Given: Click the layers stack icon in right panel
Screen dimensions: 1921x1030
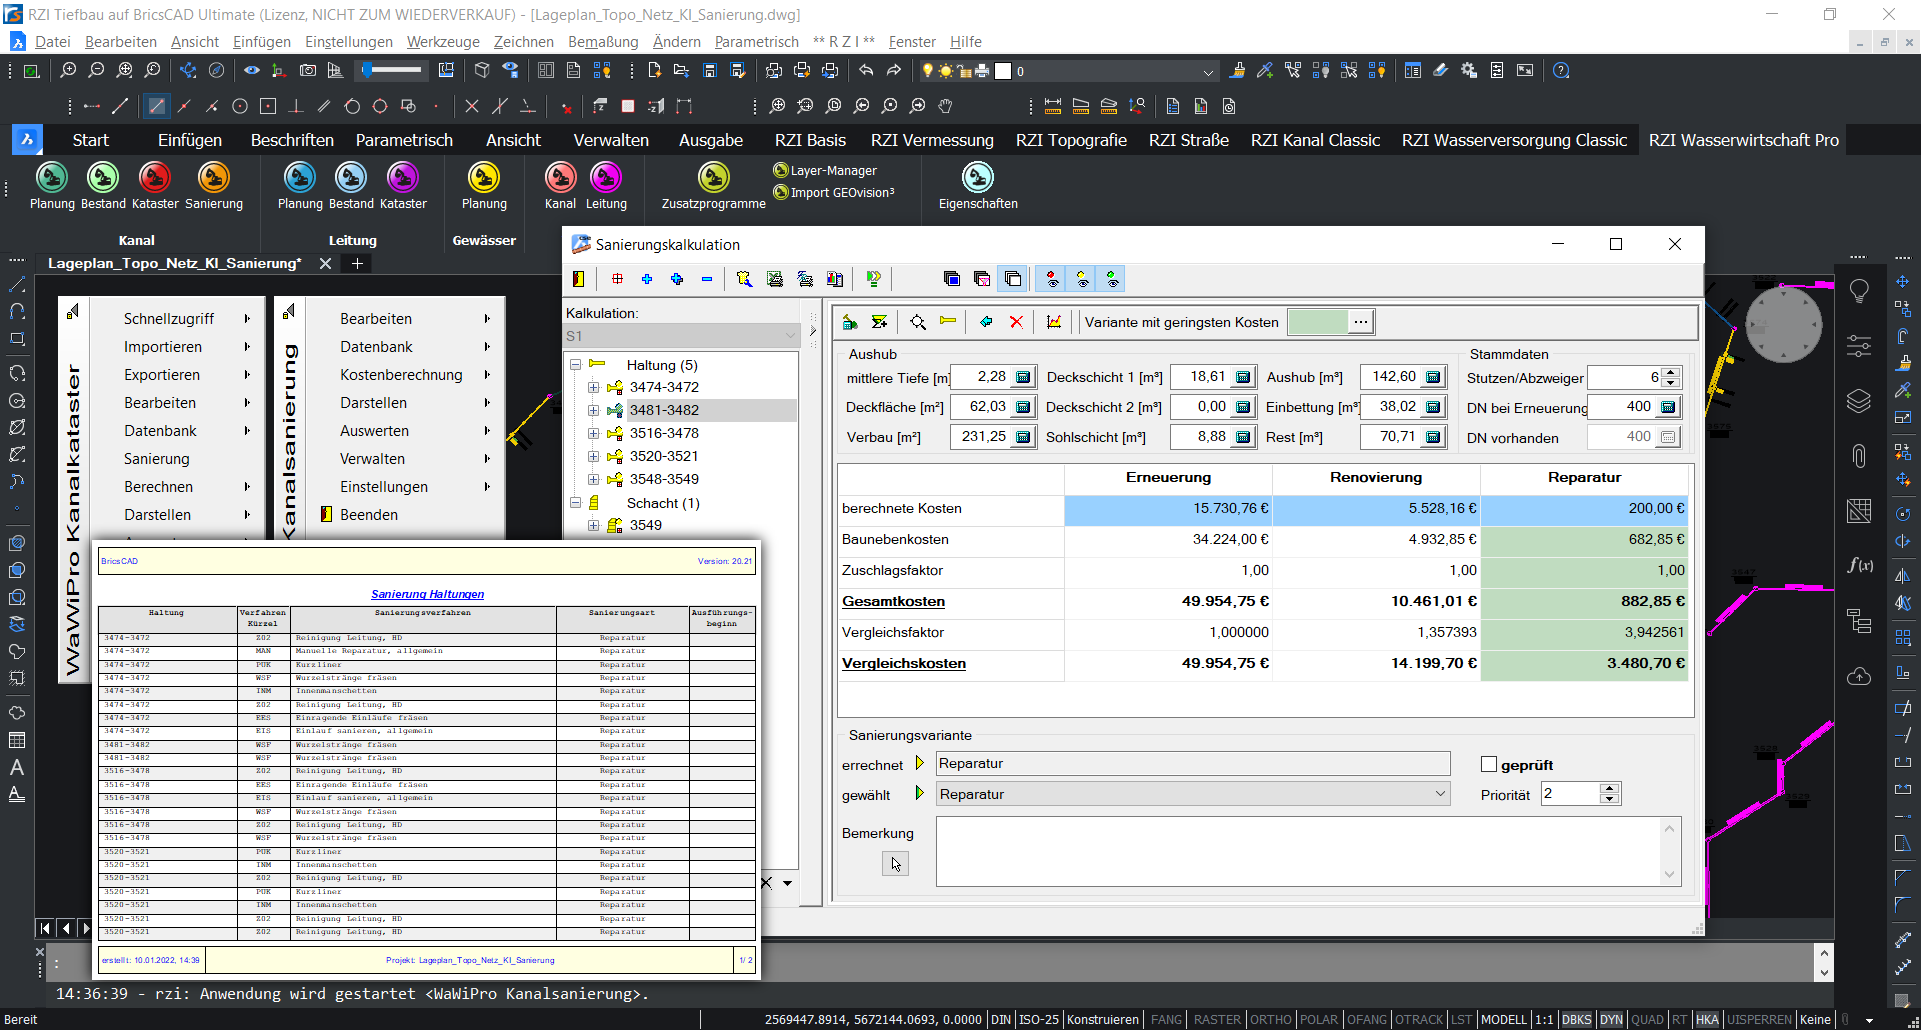Looking at the screenshot, I should click(x=1859, y=401).
